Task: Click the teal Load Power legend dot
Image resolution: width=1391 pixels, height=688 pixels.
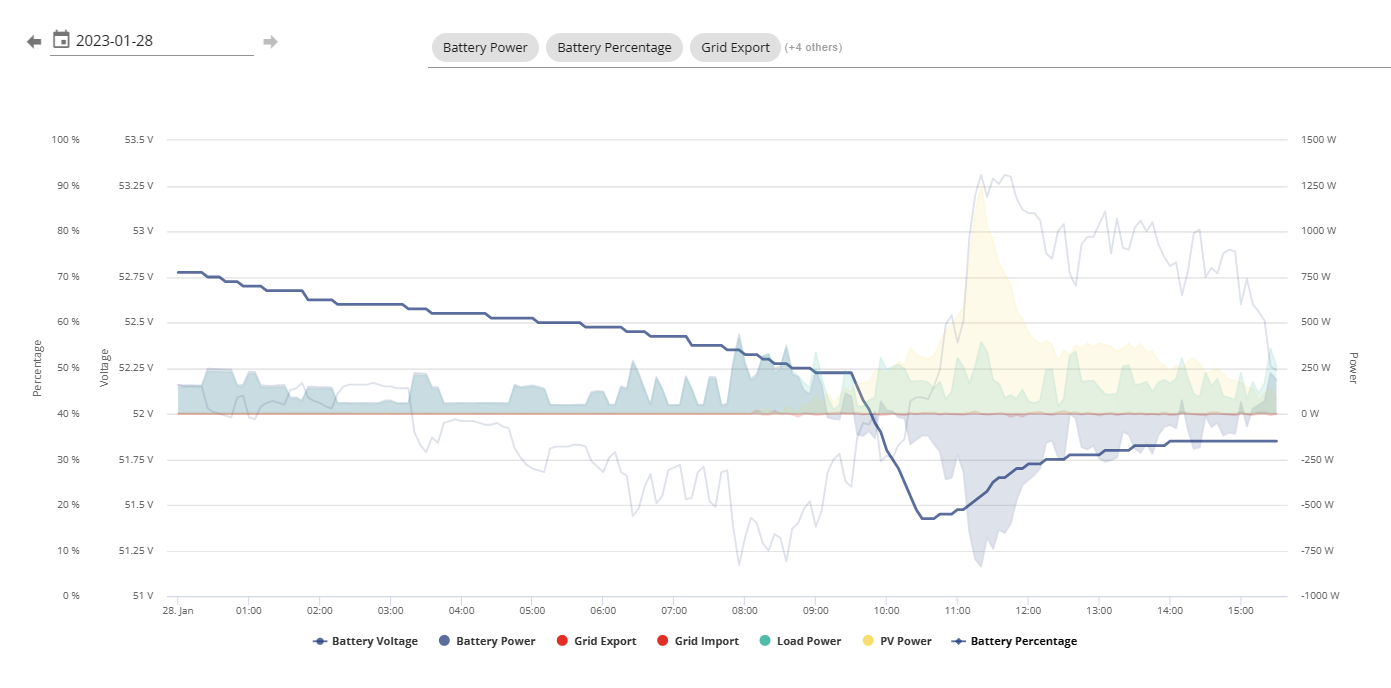Action: tap(764, 641)
